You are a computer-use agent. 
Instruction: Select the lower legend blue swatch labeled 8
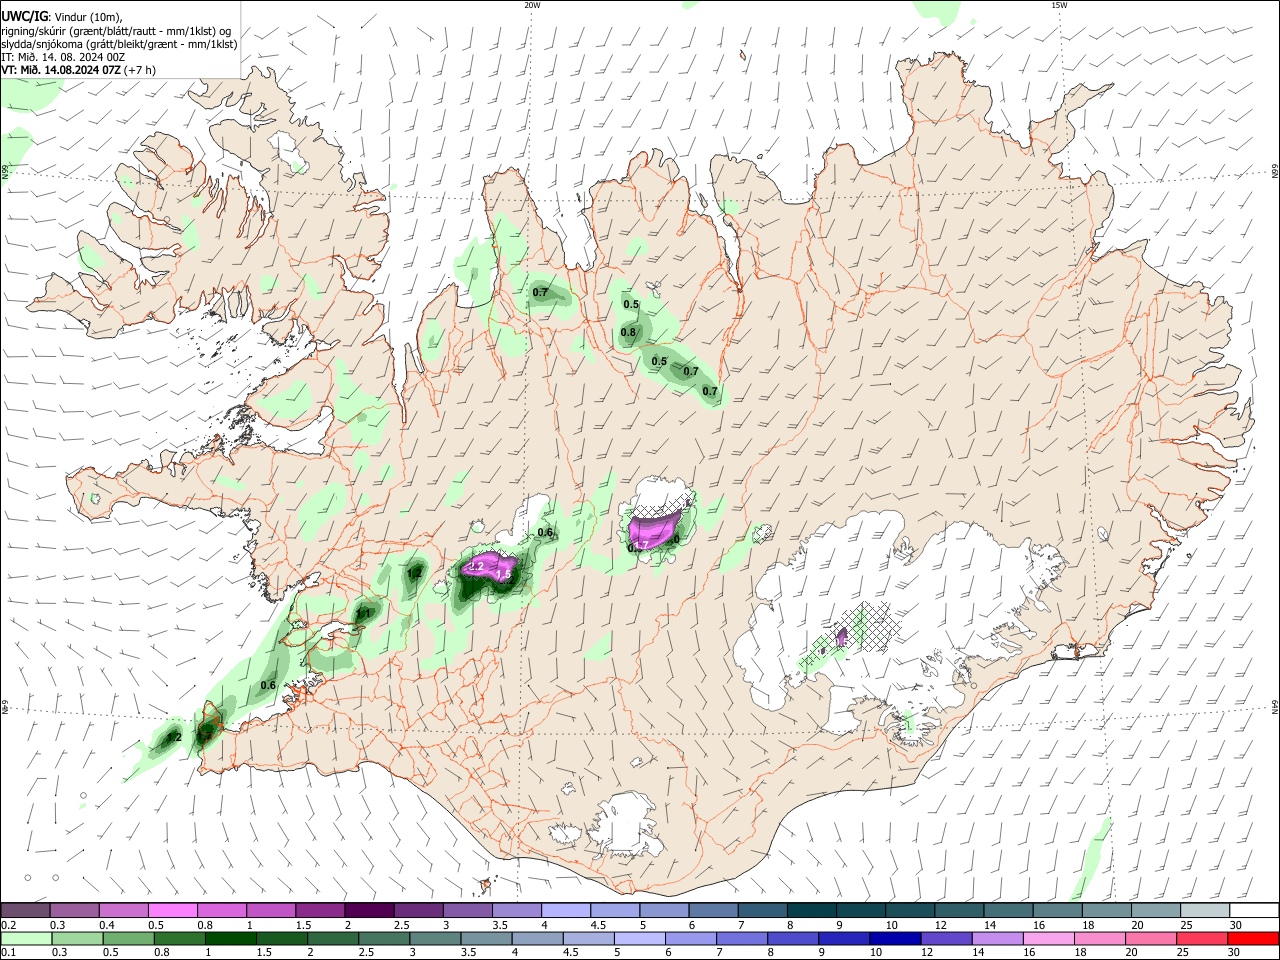791,938
